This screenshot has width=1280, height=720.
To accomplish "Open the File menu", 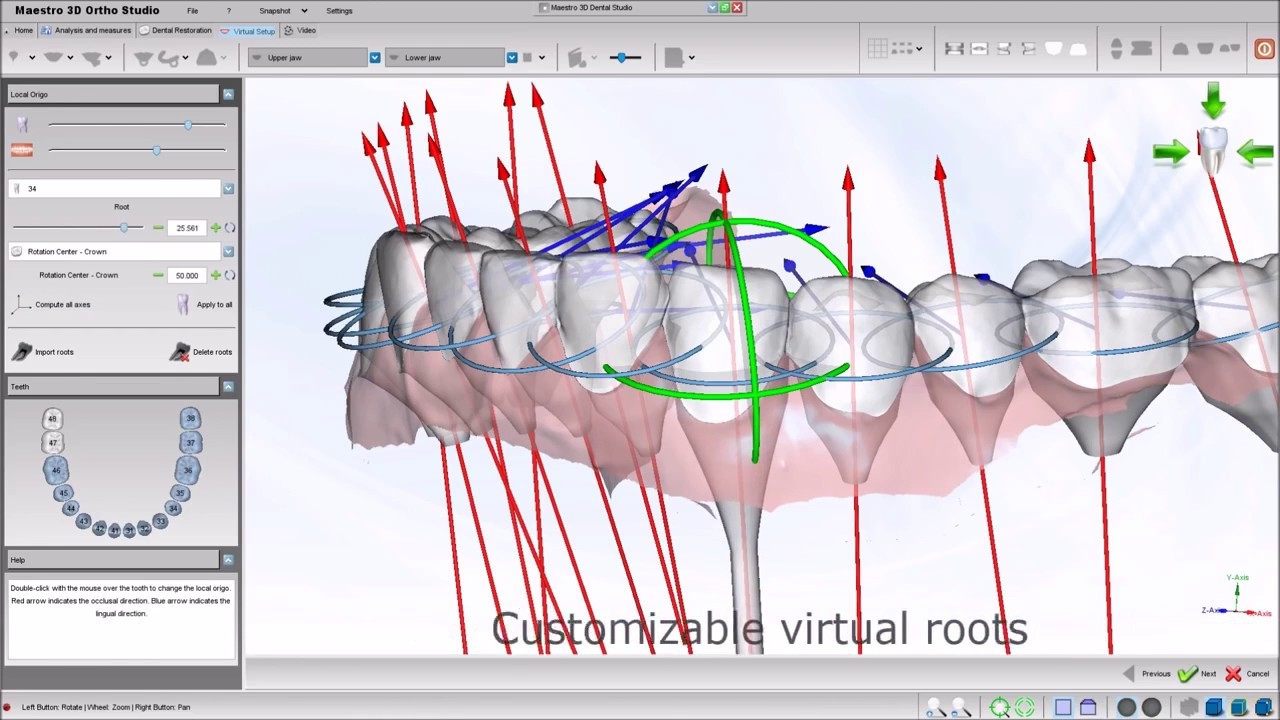I will click(192, 11).
